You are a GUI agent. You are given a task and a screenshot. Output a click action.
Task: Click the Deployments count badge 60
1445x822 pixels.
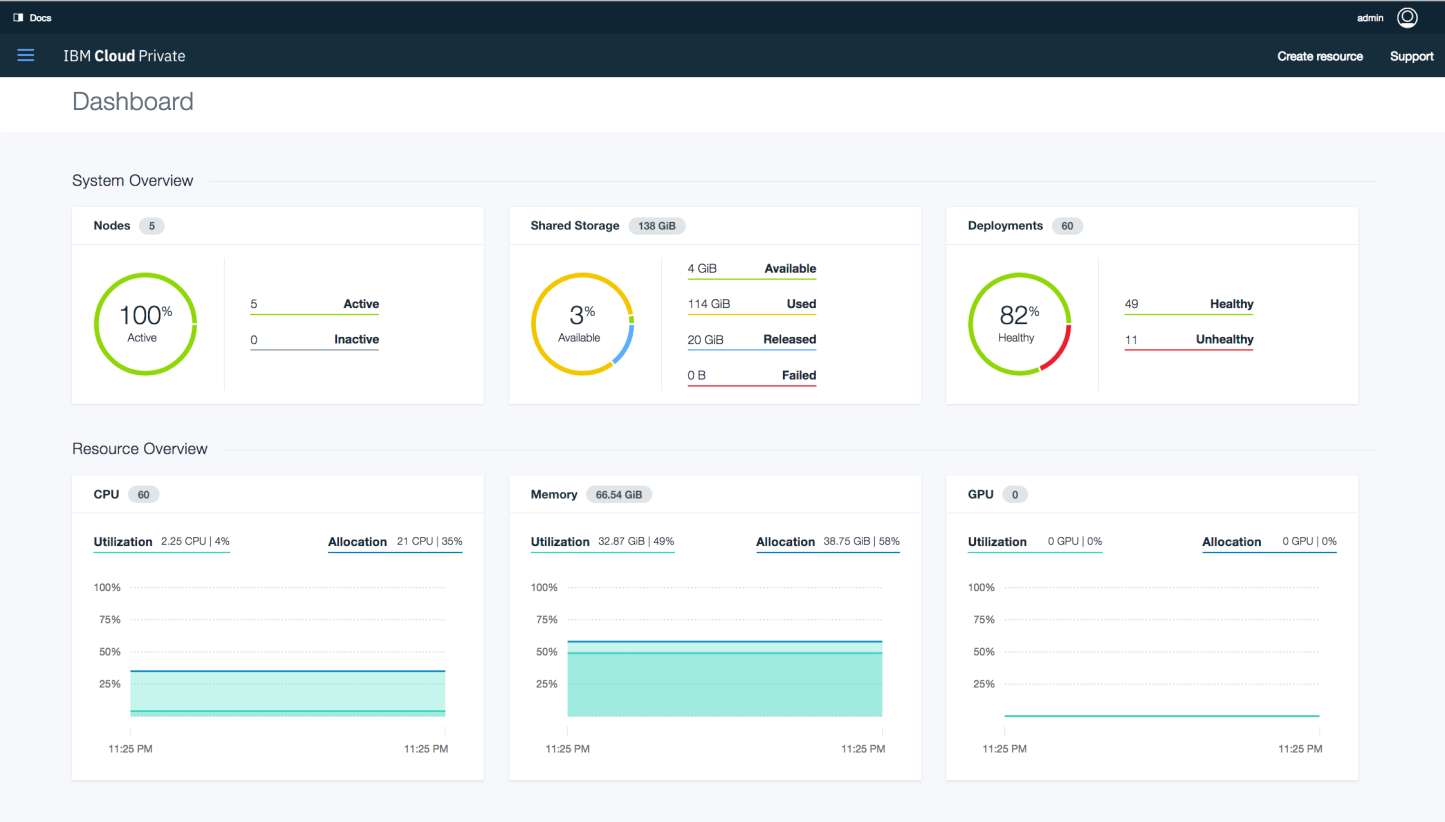(1067, 226)
